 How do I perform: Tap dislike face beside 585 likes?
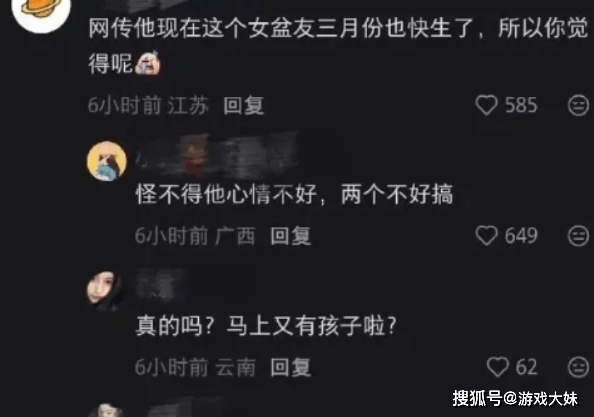pos(578,105)
